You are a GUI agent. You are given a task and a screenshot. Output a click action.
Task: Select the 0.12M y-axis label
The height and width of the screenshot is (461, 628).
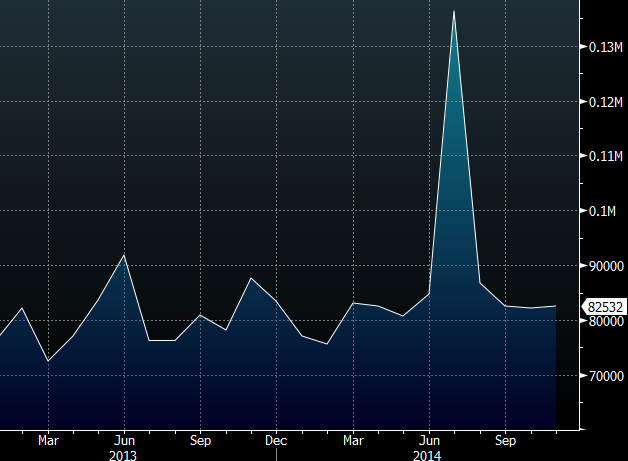(x=606, y=102)
